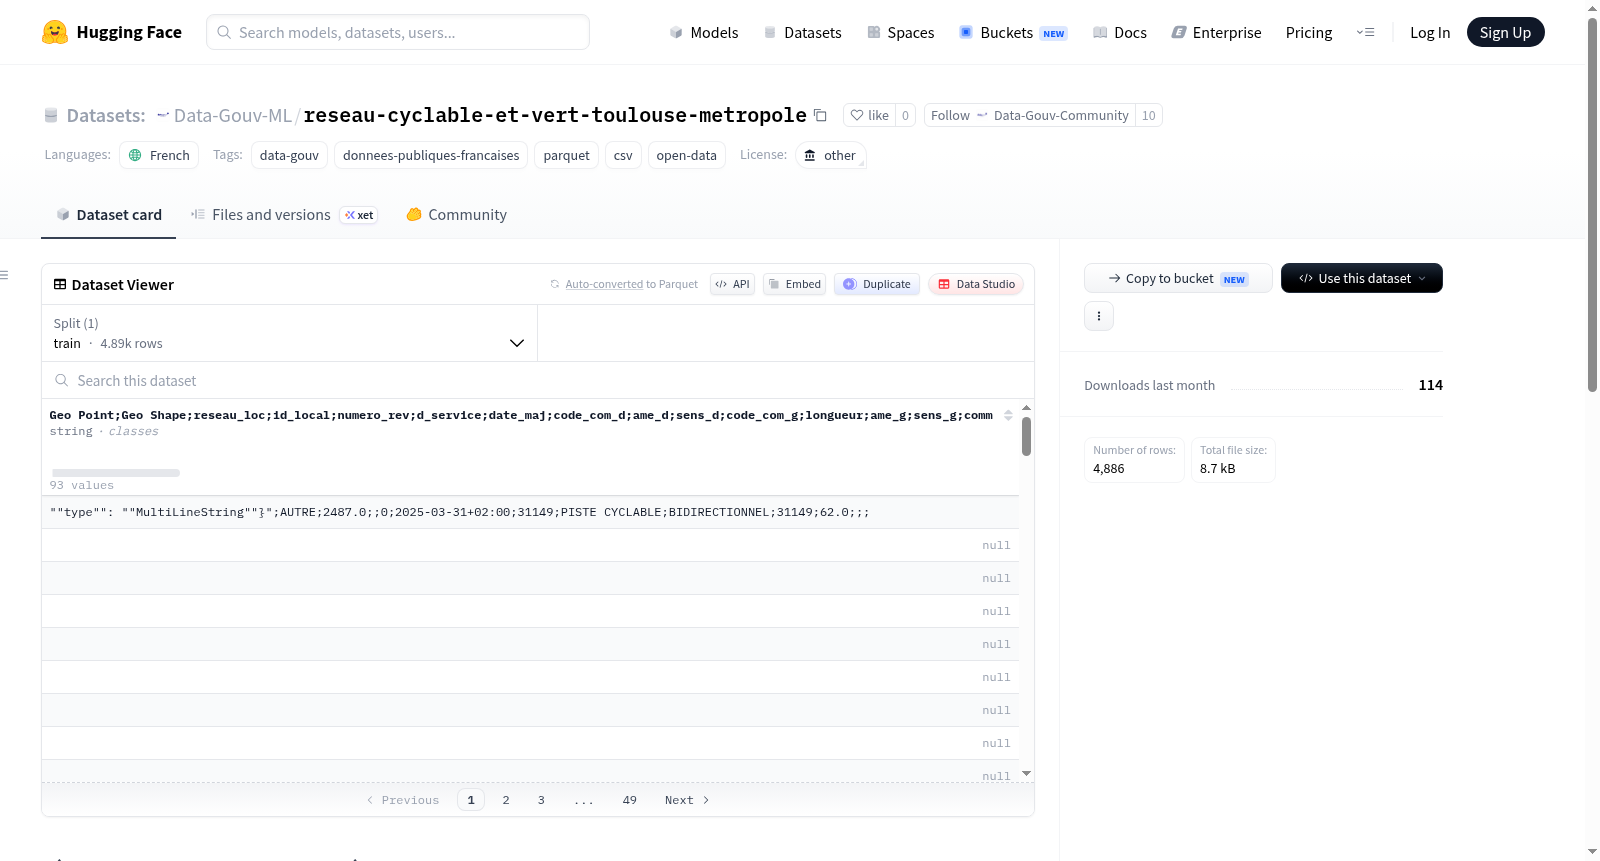Click the first data row with MultiLineString
The width and height of the screenshot is (1600, 861).
pos(530,512)
